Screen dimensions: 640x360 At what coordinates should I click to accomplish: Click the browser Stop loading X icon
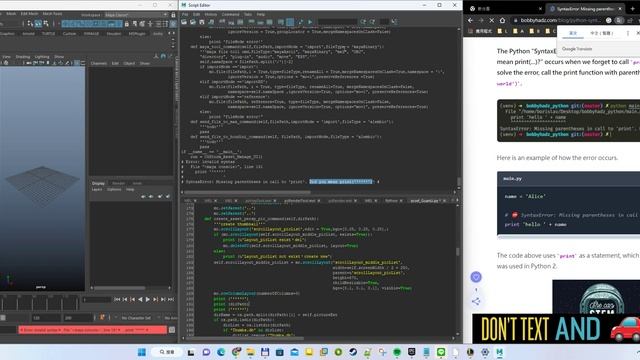tap(491, 20)
